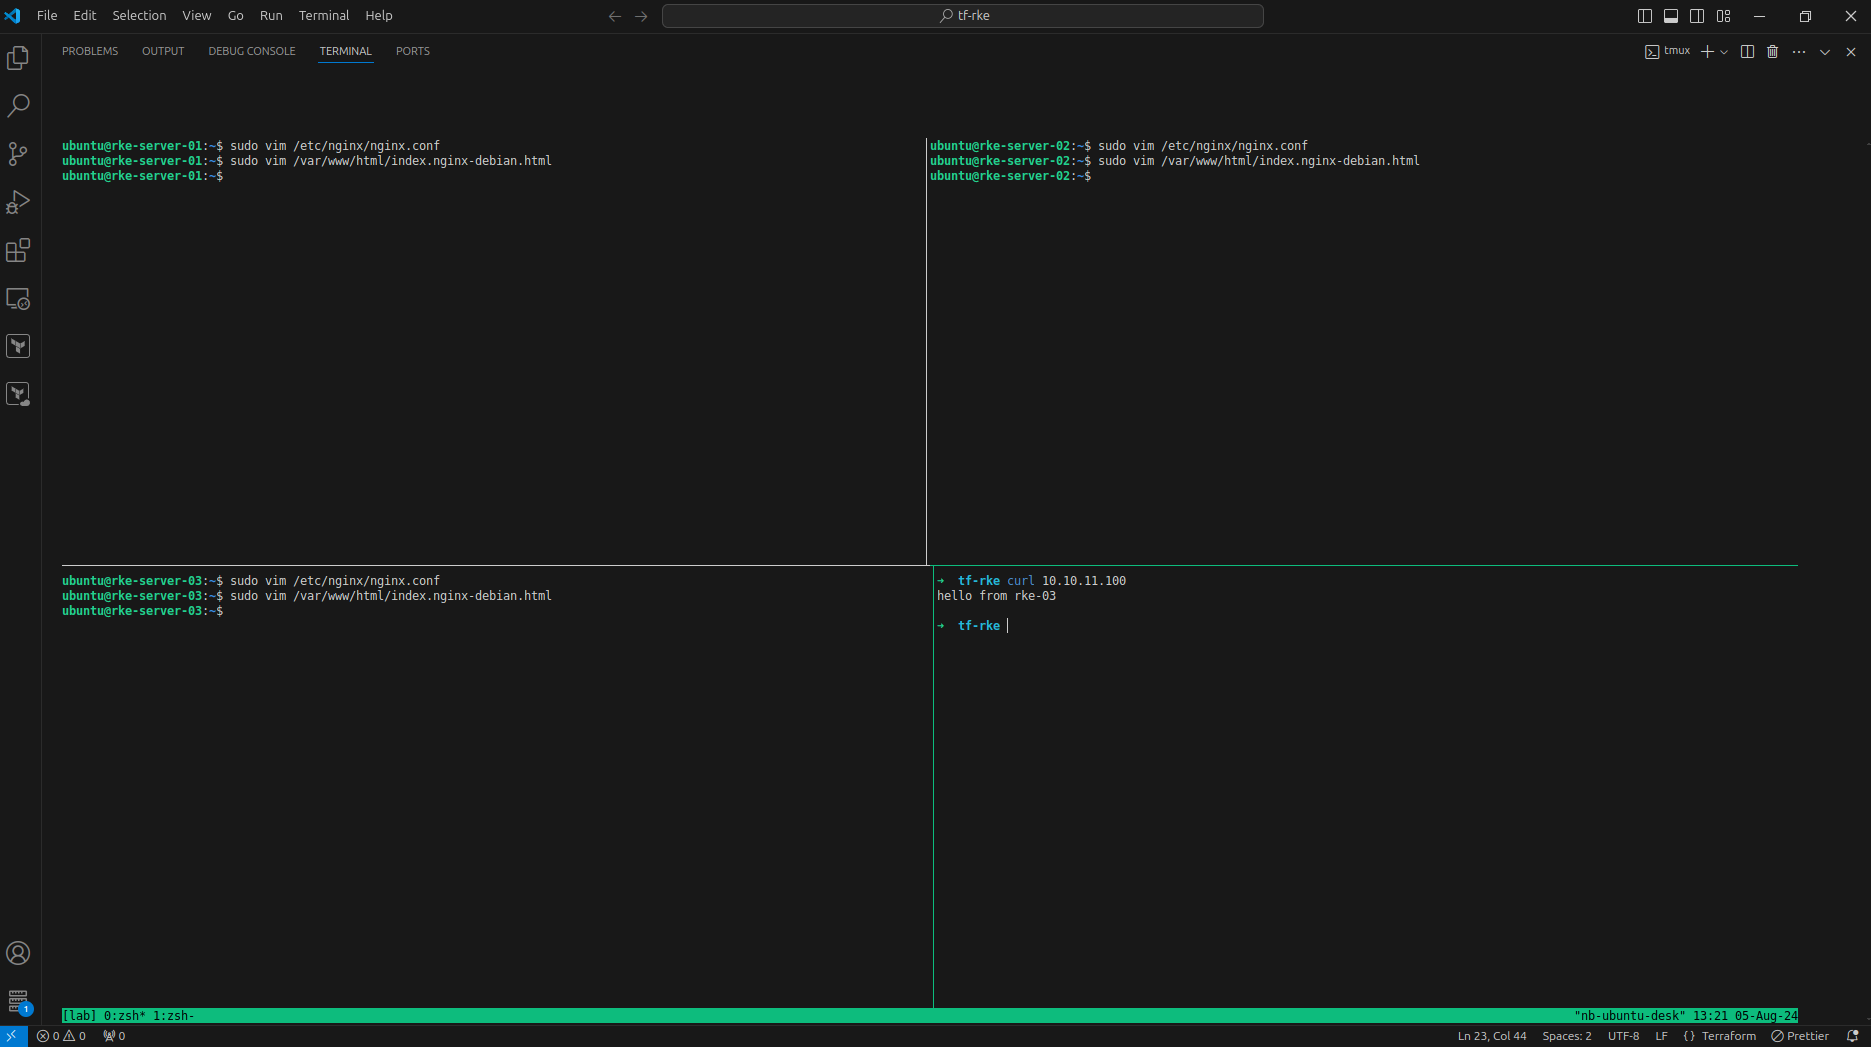Viewport: 1871px width, 1047px height.
Task: Open the Extensions view
Action: tap(18, 250)
